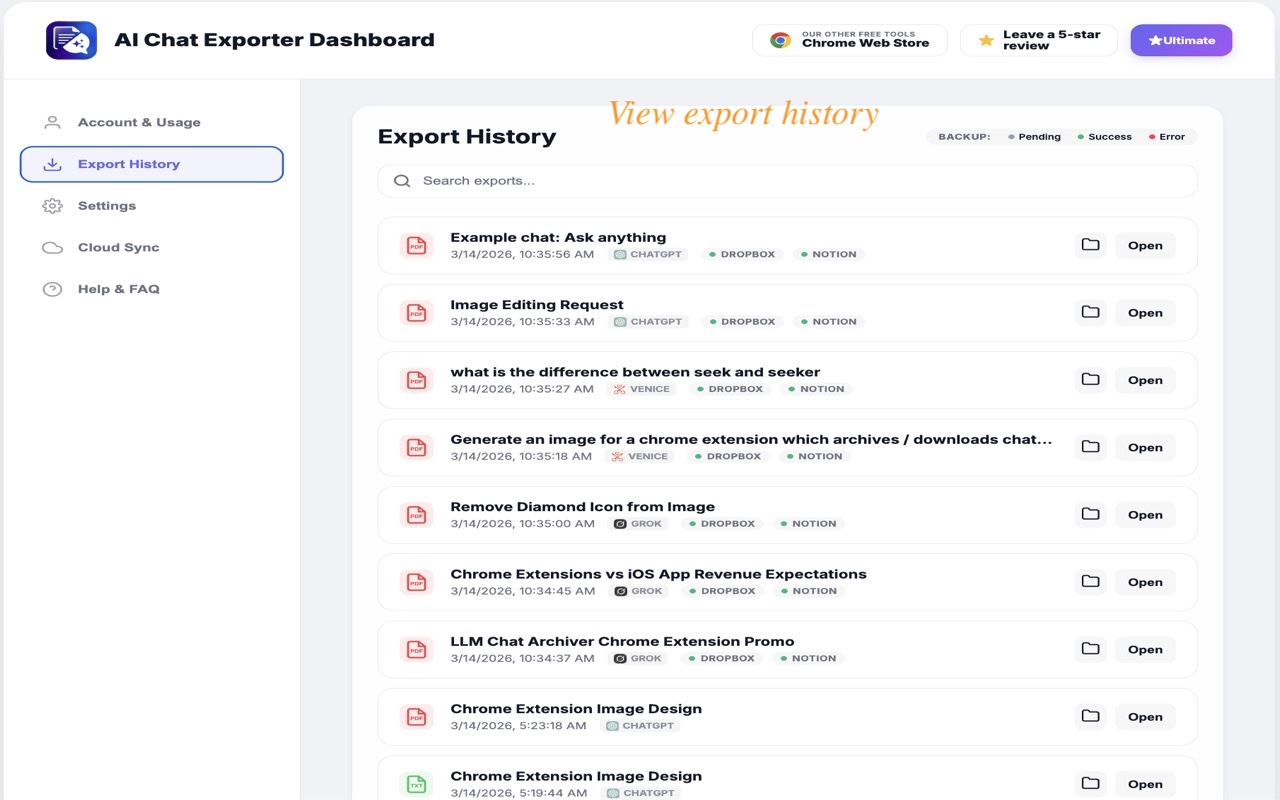
Task: Click PDF icon for 5:23:18 AM export
Action: (416, 716)
